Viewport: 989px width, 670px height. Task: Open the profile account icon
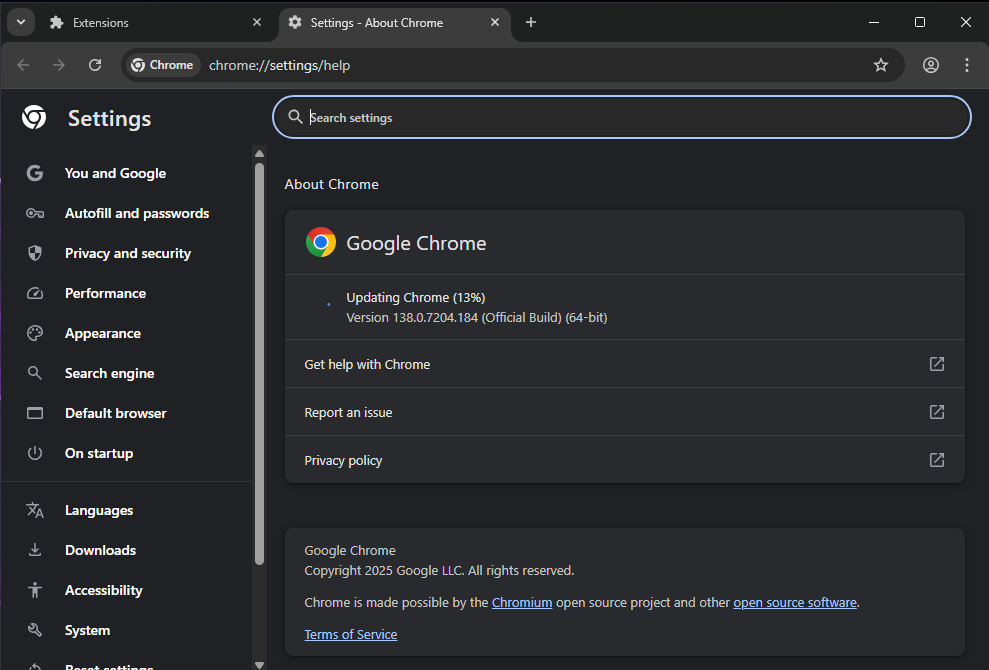coord(931,65)
